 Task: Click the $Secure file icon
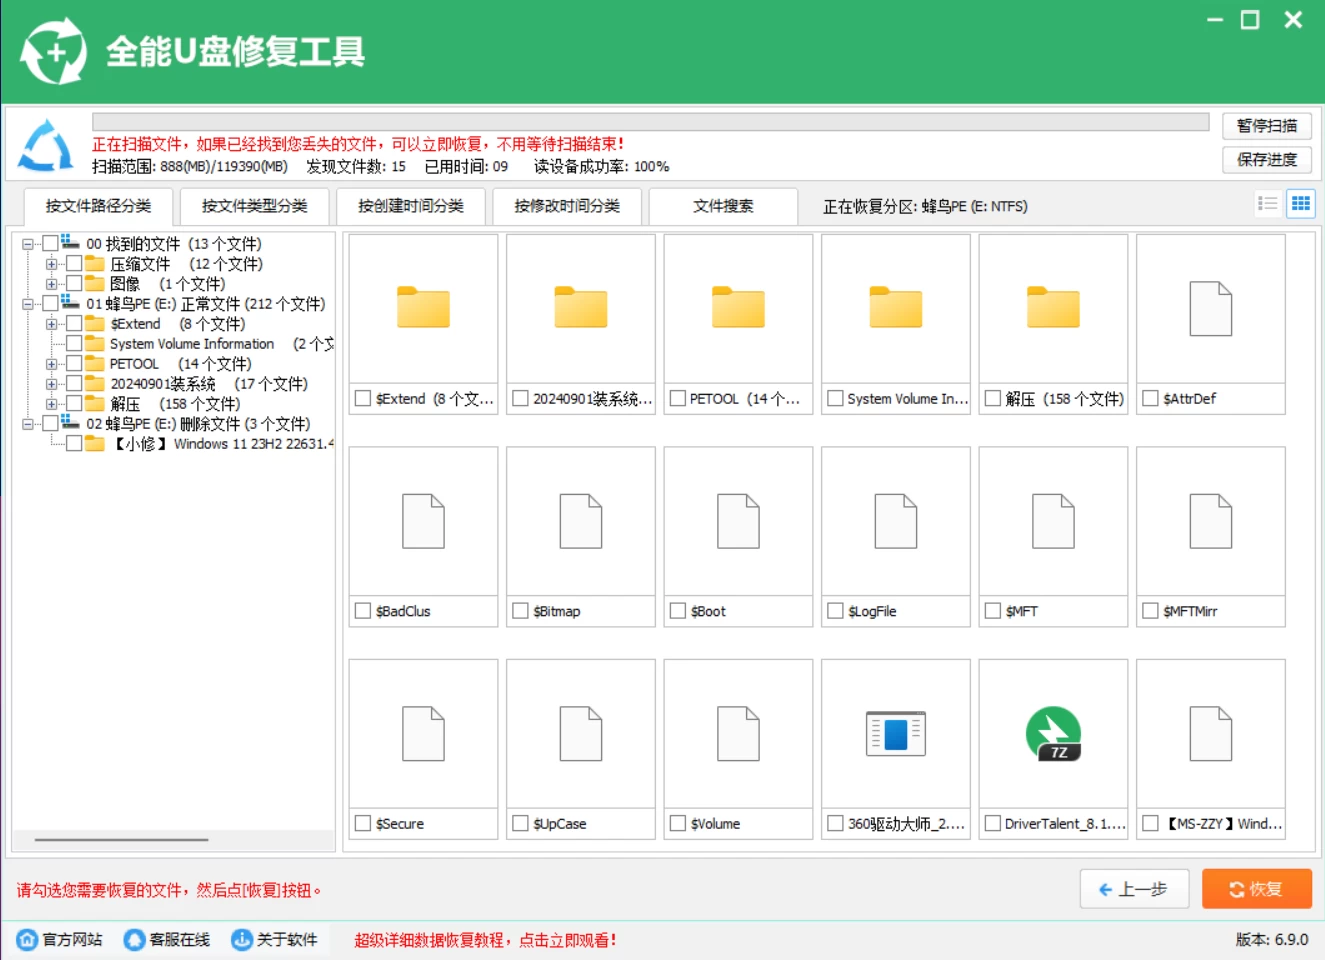(423, 734)
